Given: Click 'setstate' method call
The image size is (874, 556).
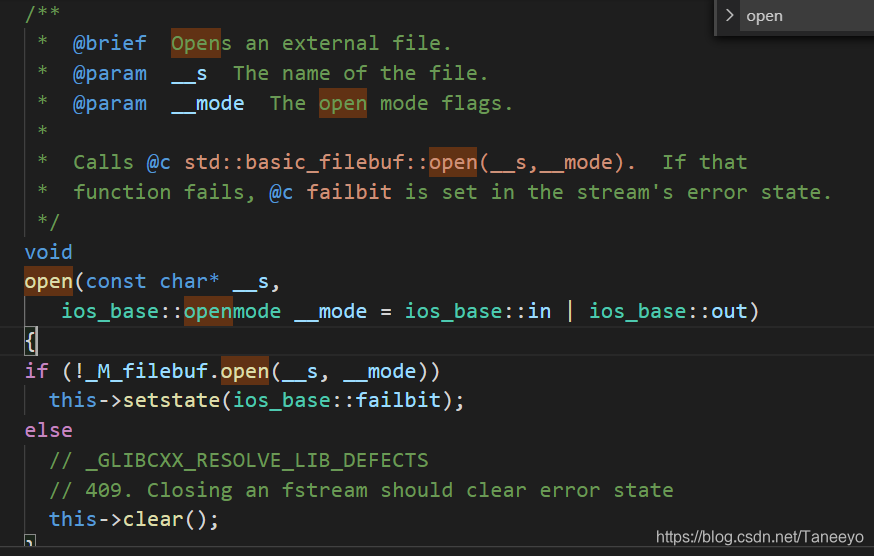Looking at the screenshot, I should tap(171, 400).
